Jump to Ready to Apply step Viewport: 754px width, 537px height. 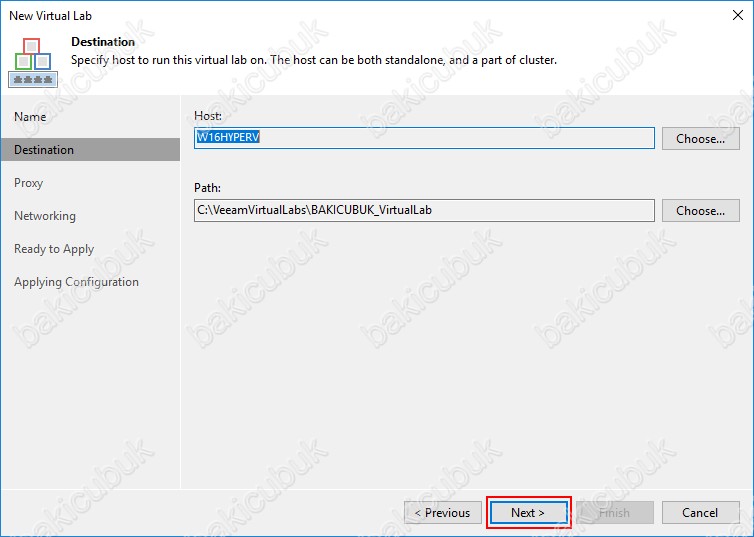point(54,249)
